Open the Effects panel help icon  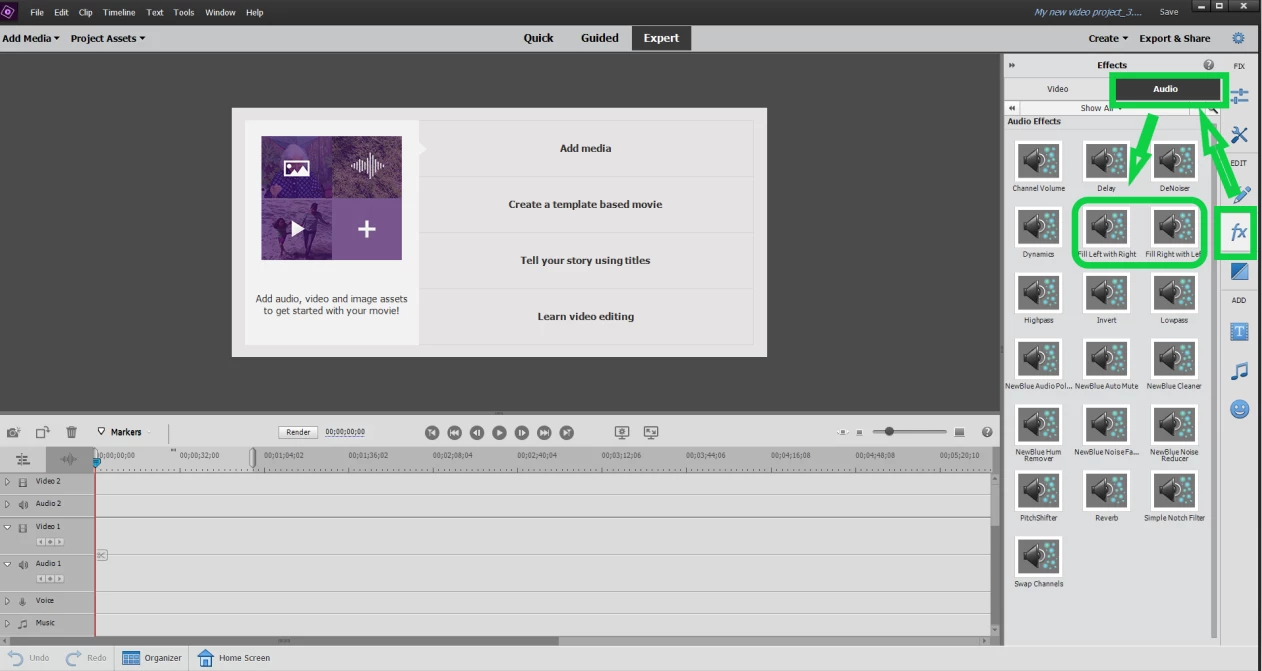pos(1209,65)
